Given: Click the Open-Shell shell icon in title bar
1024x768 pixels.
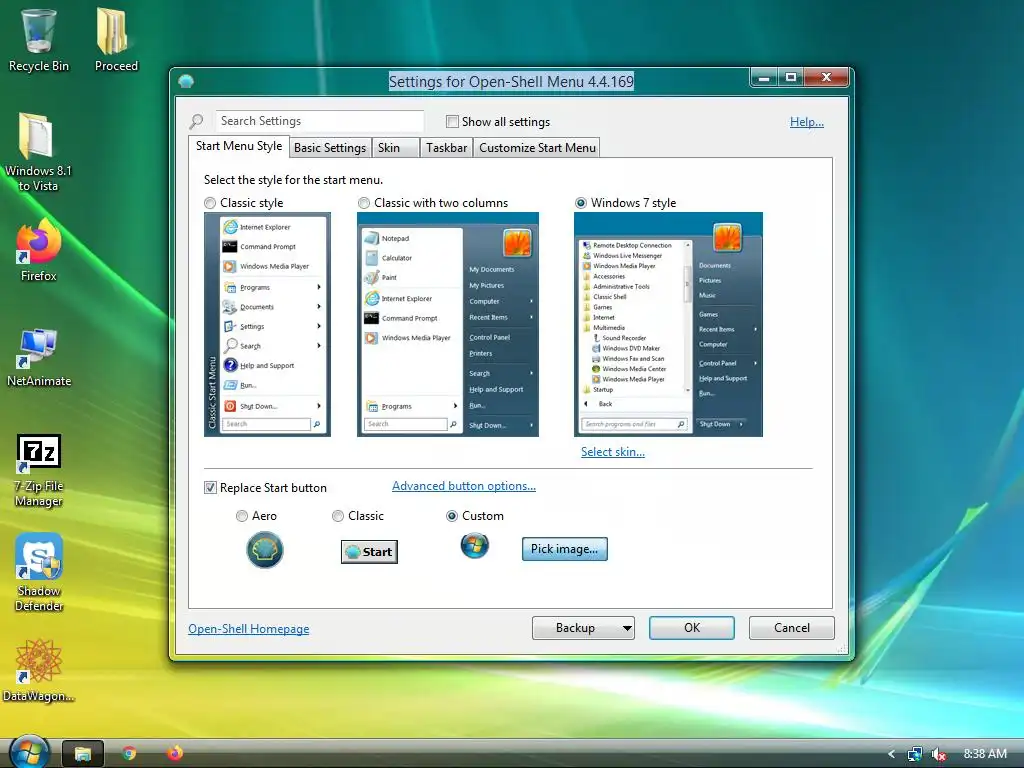Looking at the screenshot, I should pos(186,82).
